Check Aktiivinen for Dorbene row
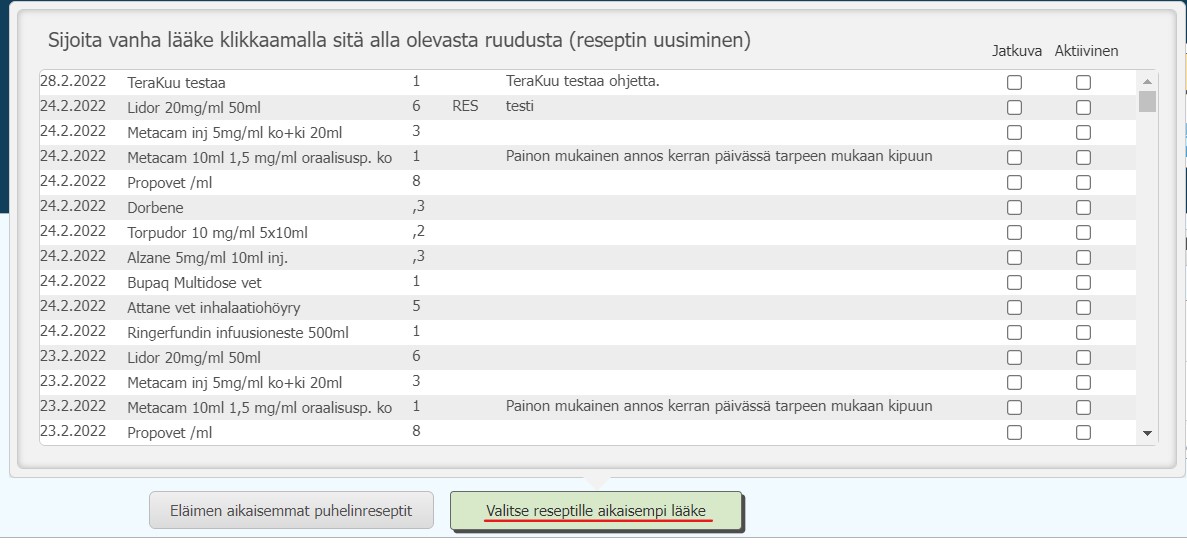Viewport: 1187px width, 556px height. coord(1083,208)
